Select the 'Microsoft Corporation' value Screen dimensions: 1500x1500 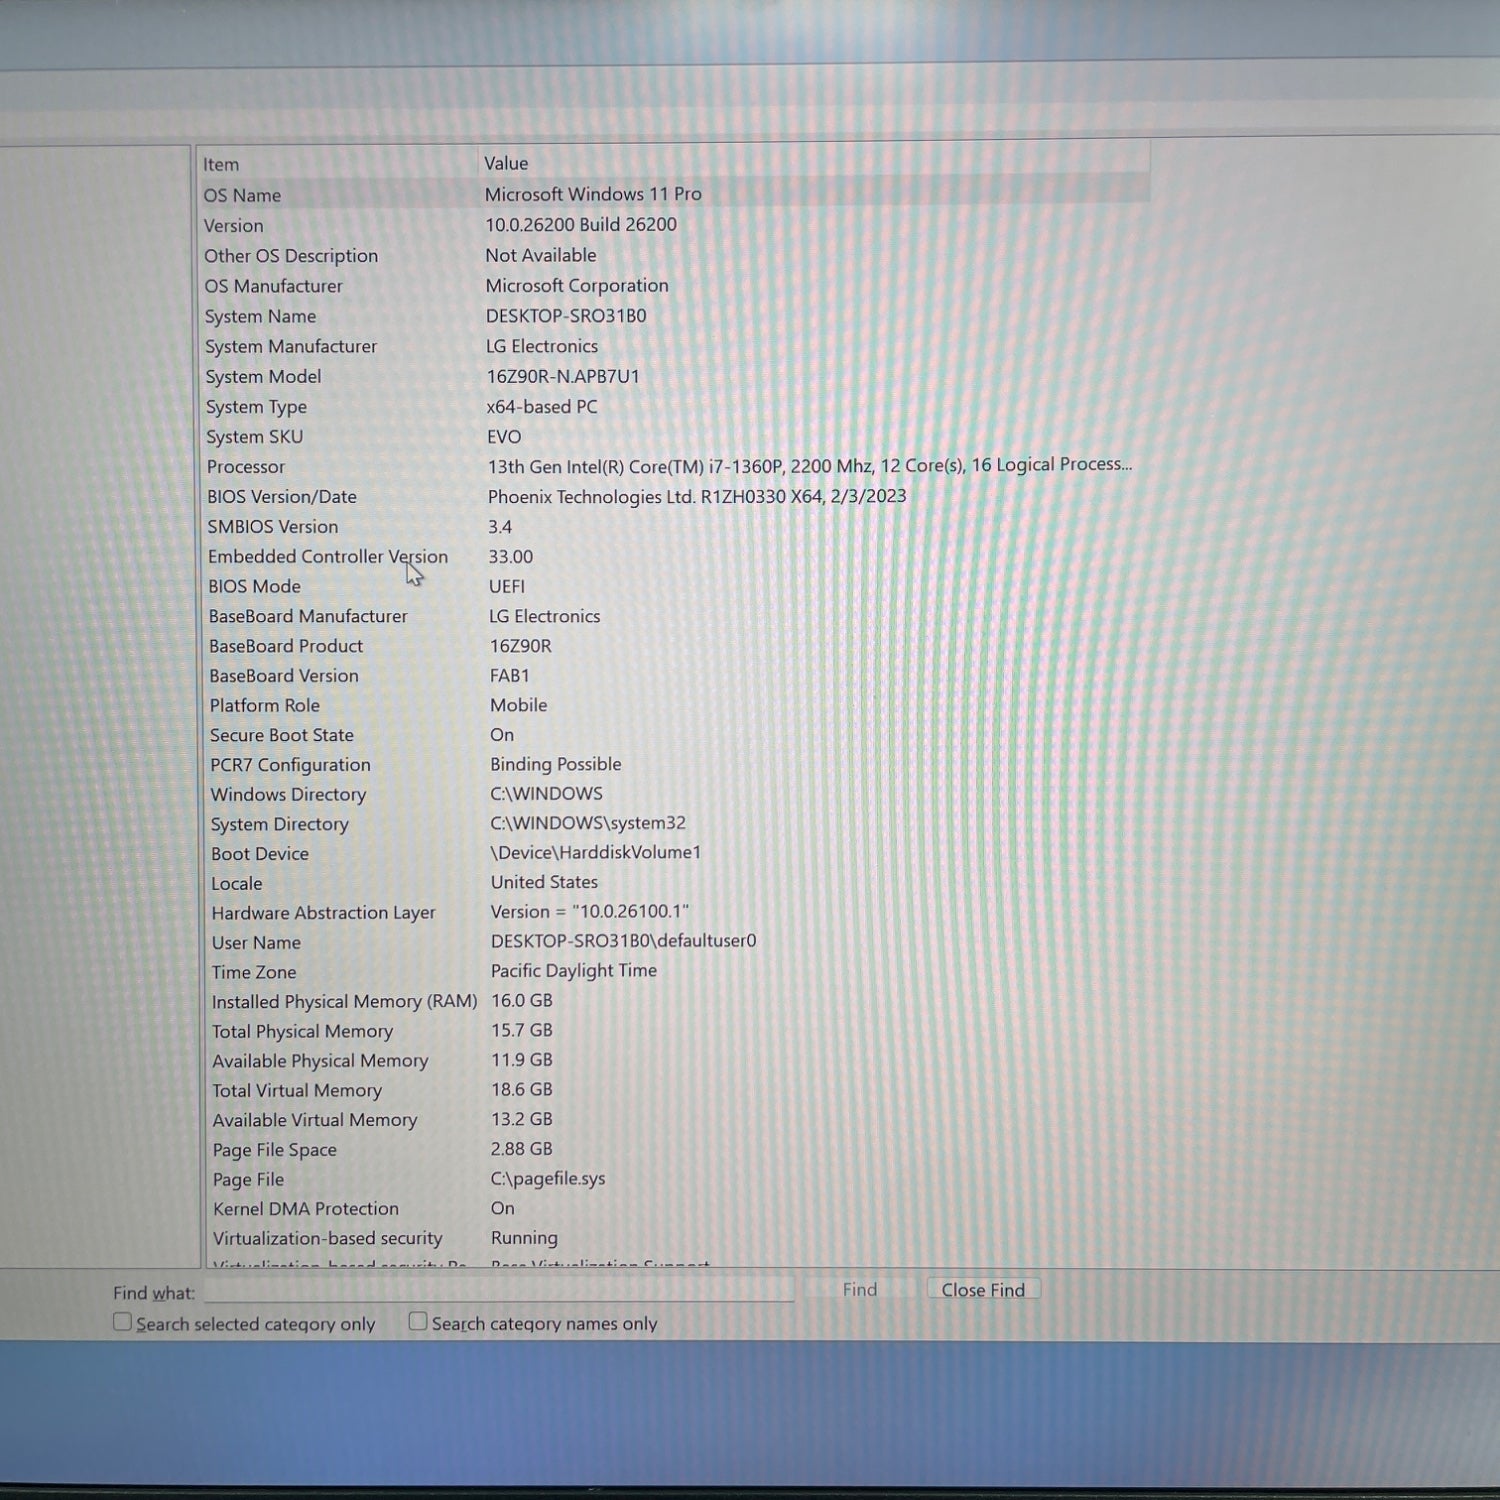pos(577,286)
